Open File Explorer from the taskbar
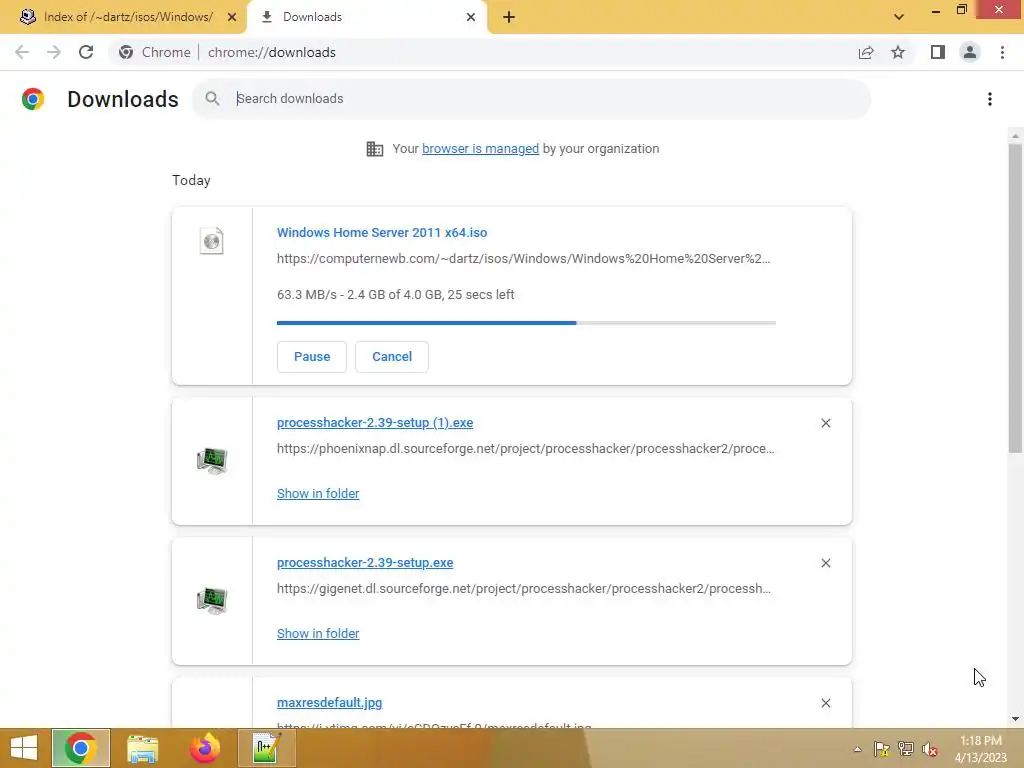Screen dimensions: 1024x768 point(142,748)
